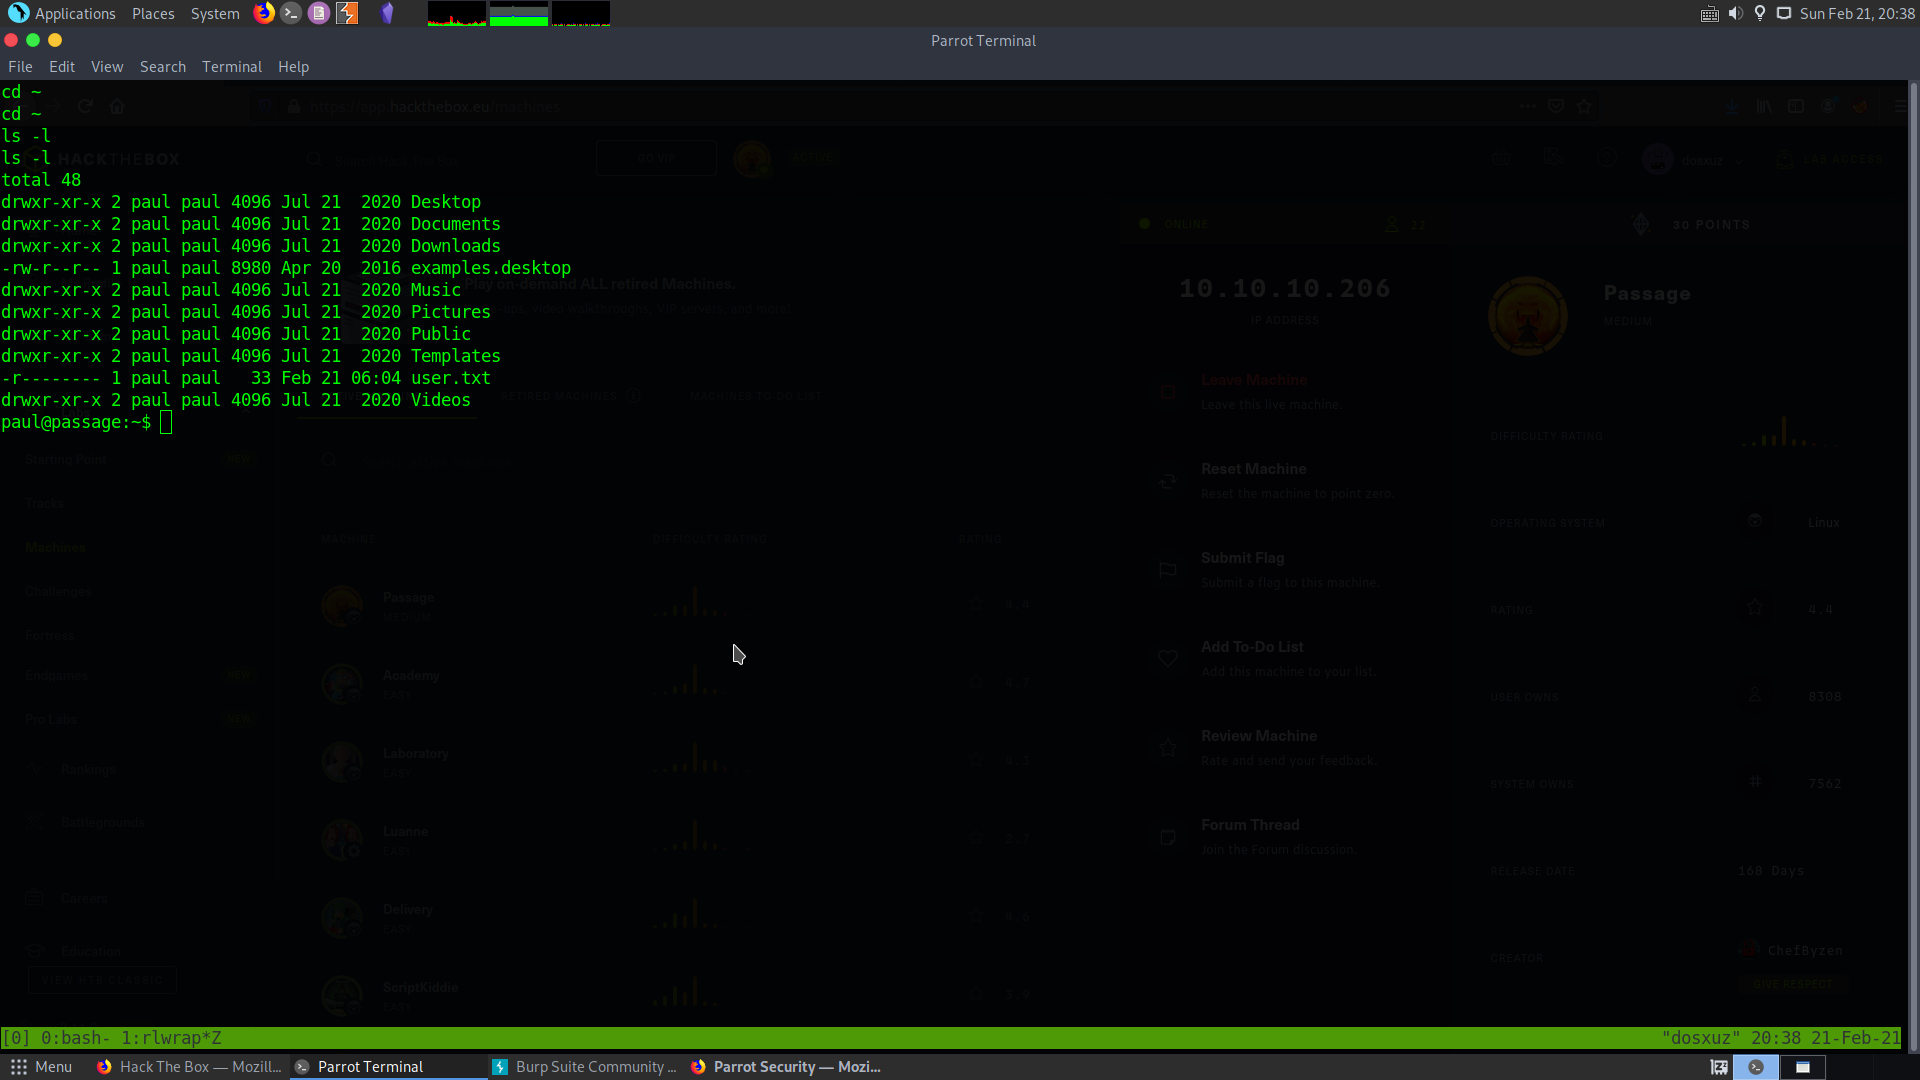The width and height of the screenshot is (1920, 1080).
Task: Open the Terminal menu in menu bar
Action: [x=231, y=67]
